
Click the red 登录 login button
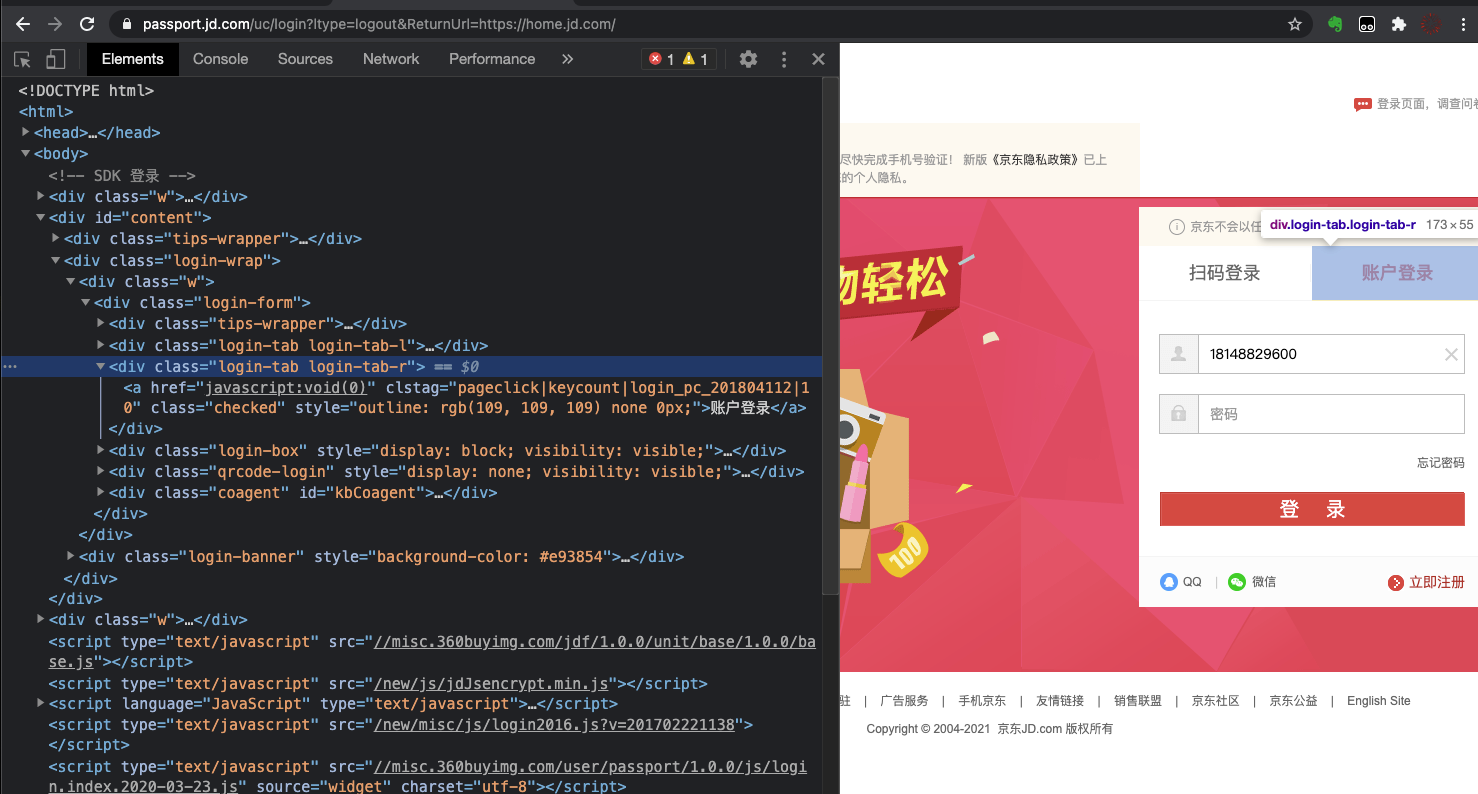pos(1311,509)
